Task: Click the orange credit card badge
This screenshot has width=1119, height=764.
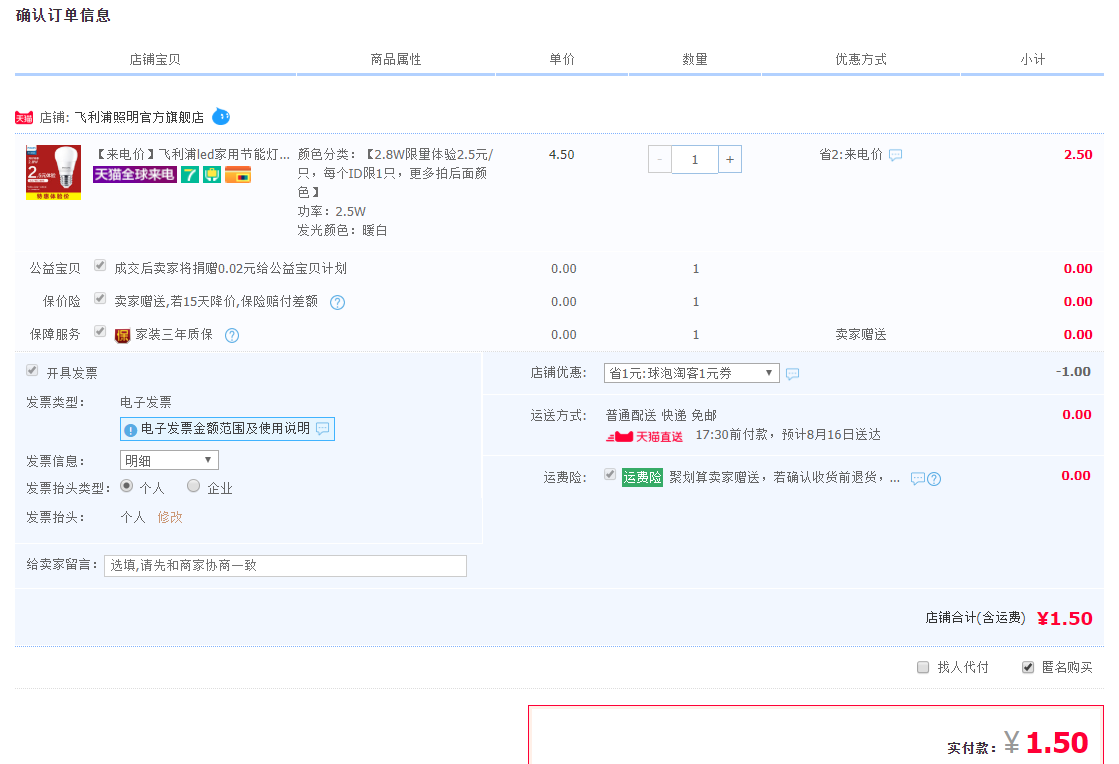Action: pos(238,175)
